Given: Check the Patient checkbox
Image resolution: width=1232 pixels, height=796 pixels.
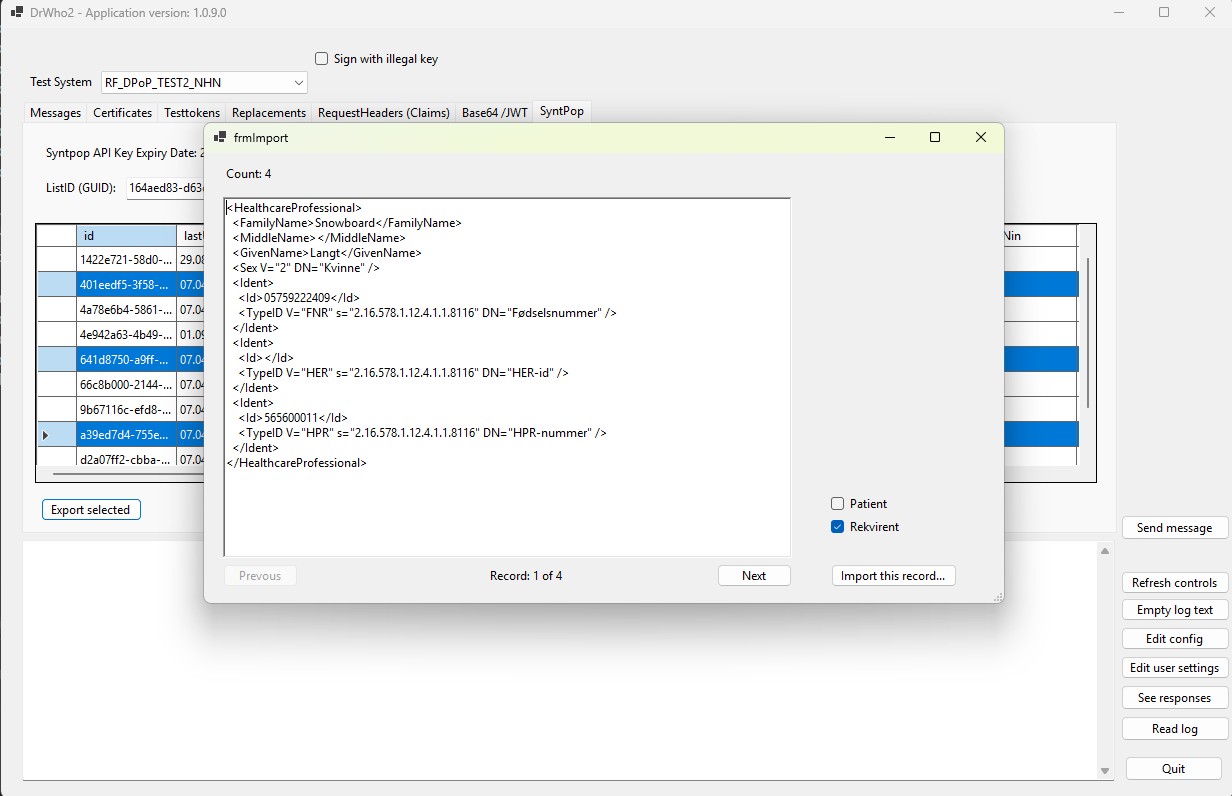Looking at the screenshot, I should tap(837, 503).
